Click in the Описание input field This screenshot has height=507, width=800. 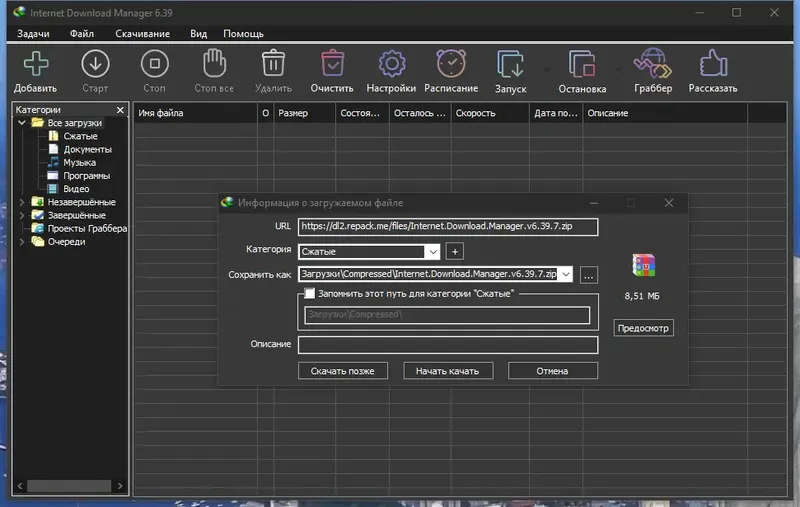tap(448, 345)
